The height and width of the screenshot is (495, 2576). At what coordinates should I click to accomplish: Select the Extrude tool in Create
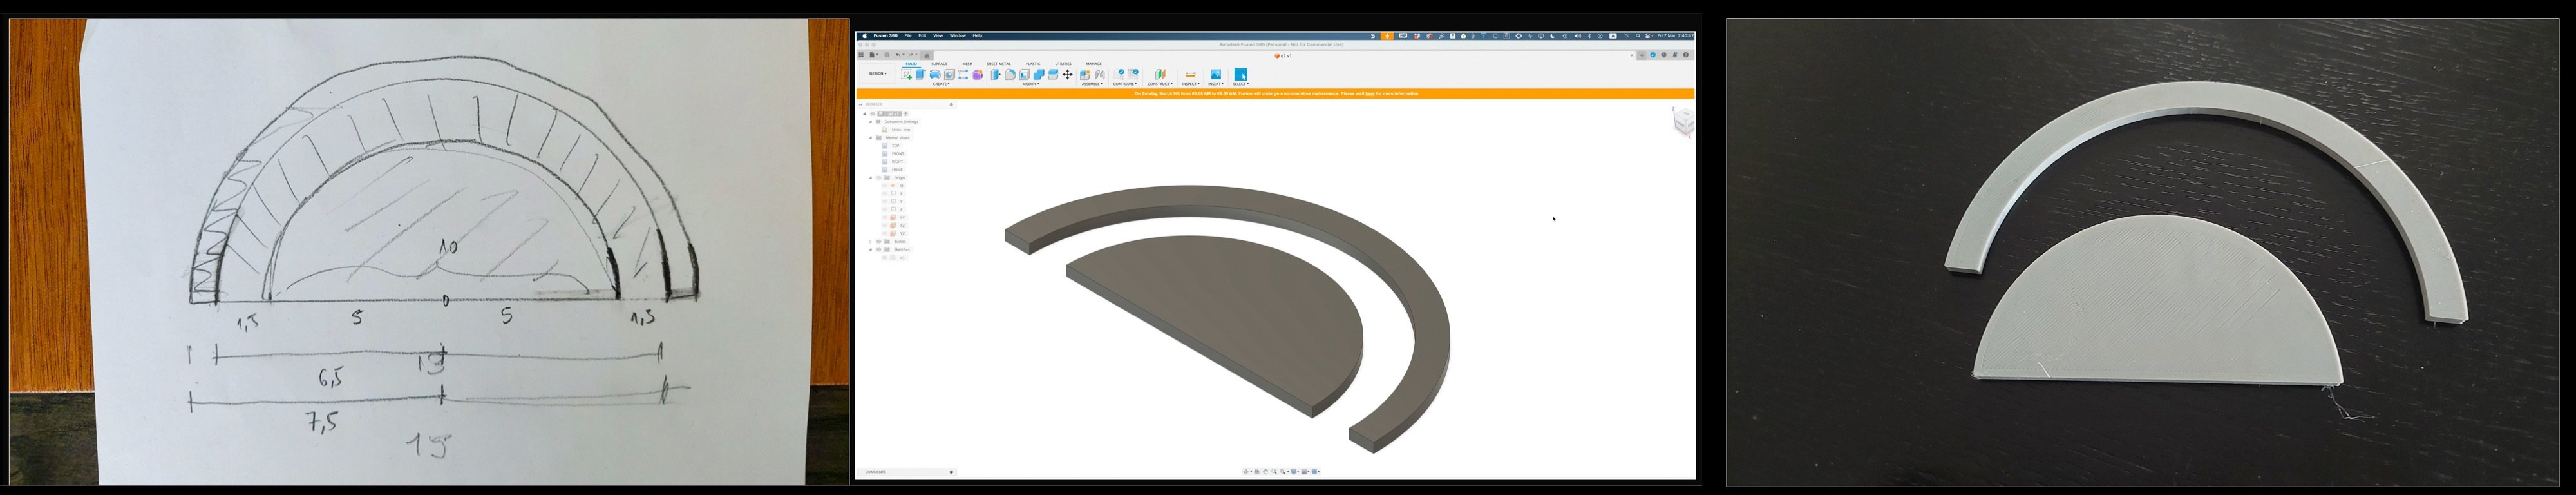pyautogui.click(x=920, y=74)
